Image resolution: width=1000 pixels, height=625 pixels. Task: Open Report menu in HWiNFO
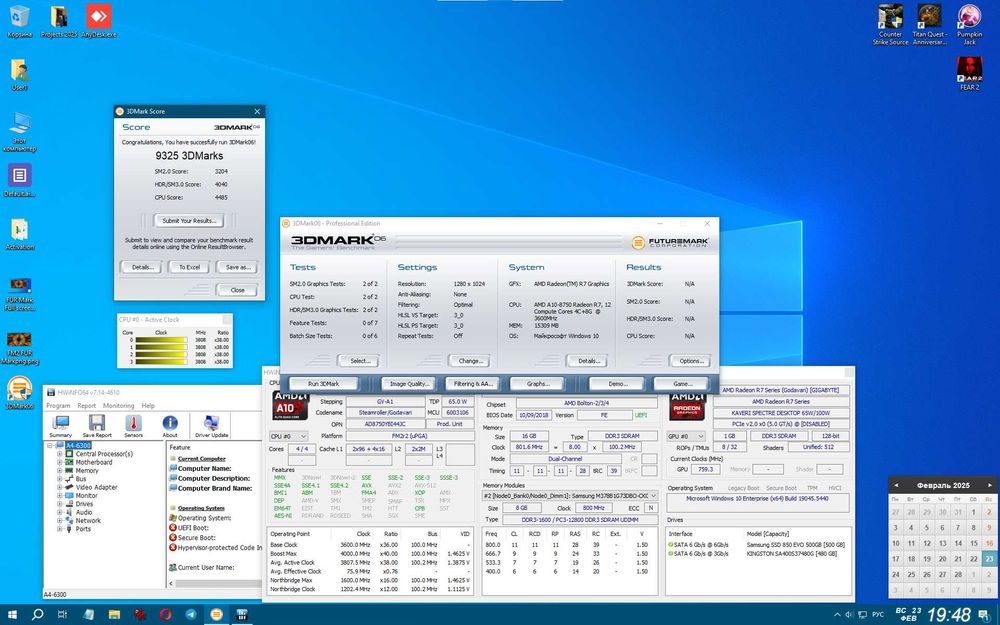coord(87,406)
